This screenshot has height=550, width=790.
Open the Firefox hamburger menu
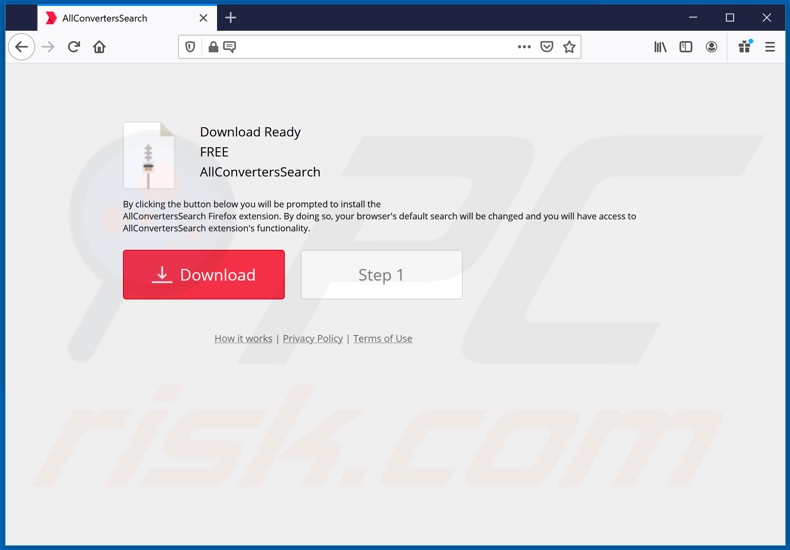coord(770,47)
